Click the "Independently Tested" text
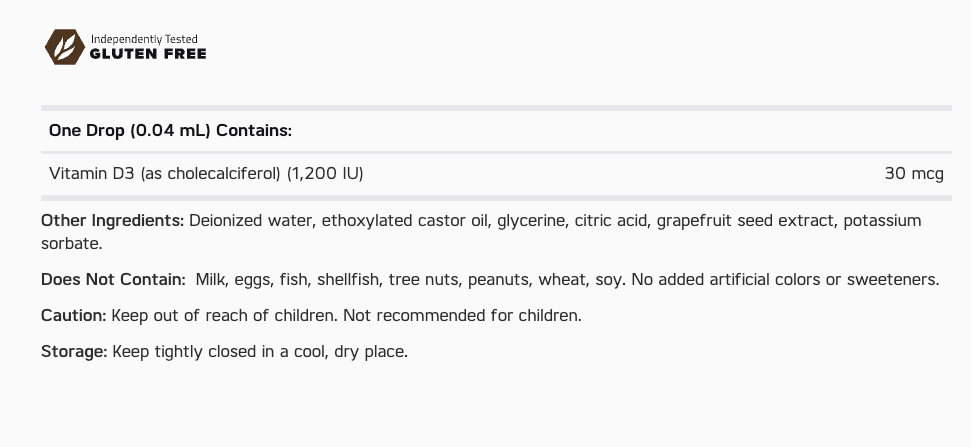 click(144, 39)
